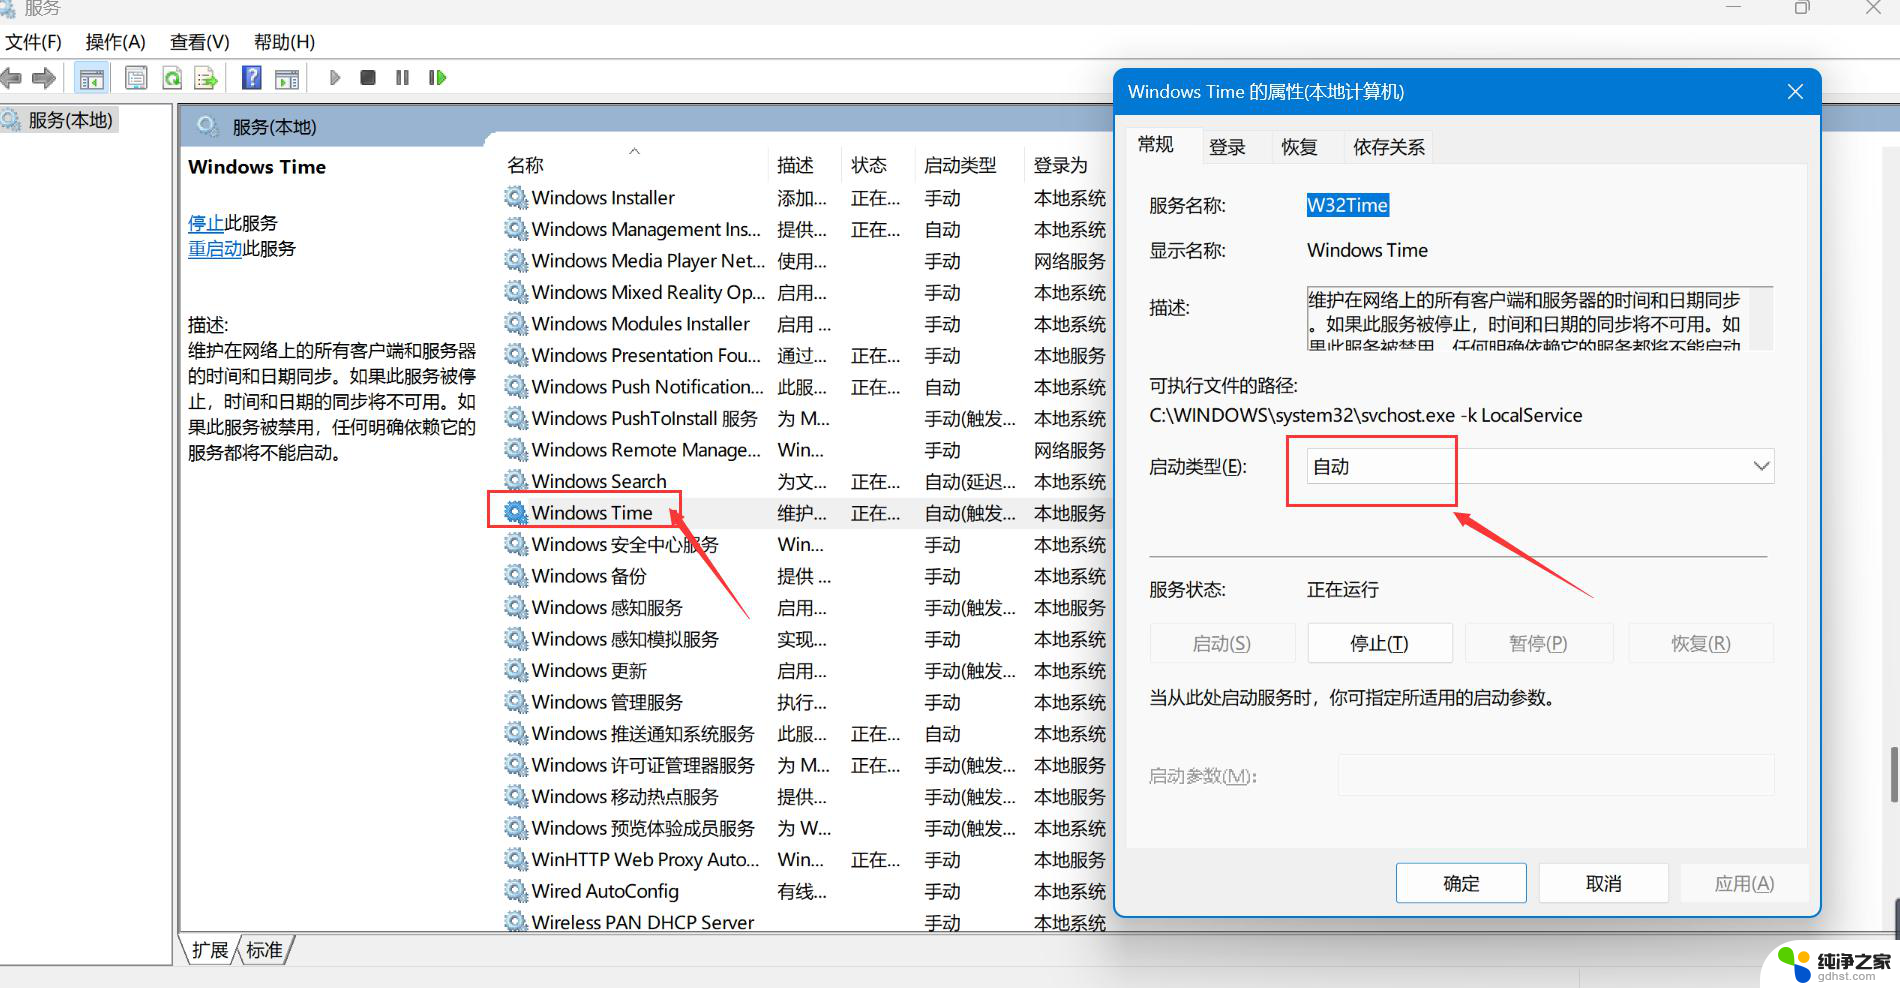The image size is (1900, 988).
Task: Click the 确定 button
Action: (1461, 883)
